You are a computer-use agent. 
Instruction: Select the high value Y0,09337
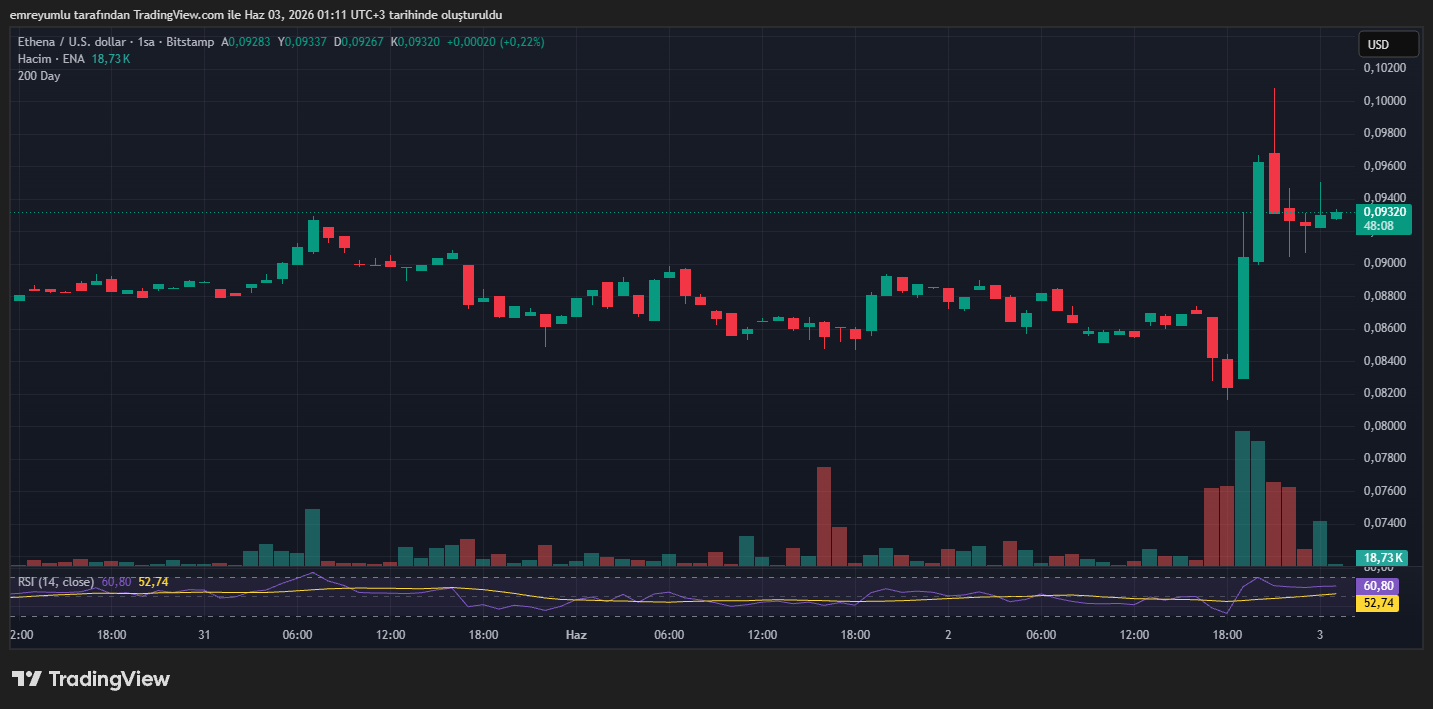[x=303, y=42]
